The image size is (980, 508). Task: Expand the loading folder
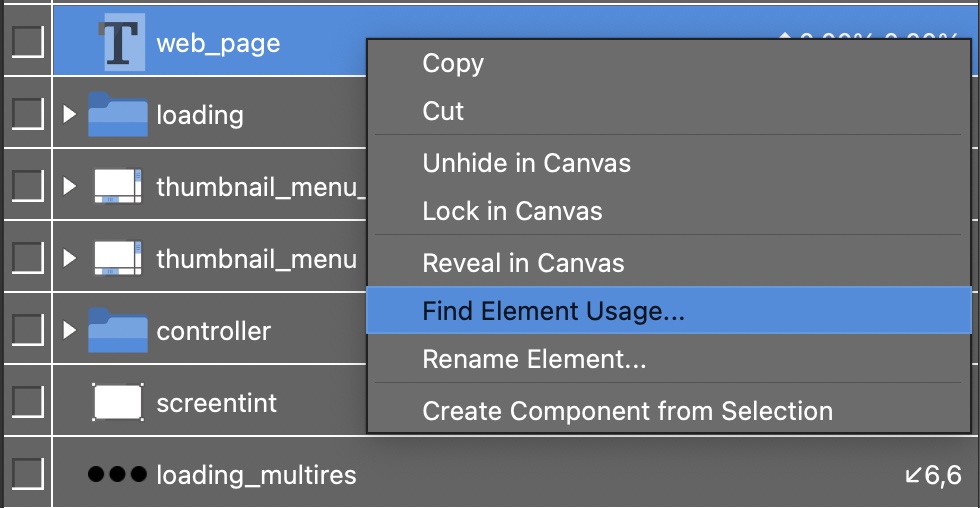pos(69,114)
